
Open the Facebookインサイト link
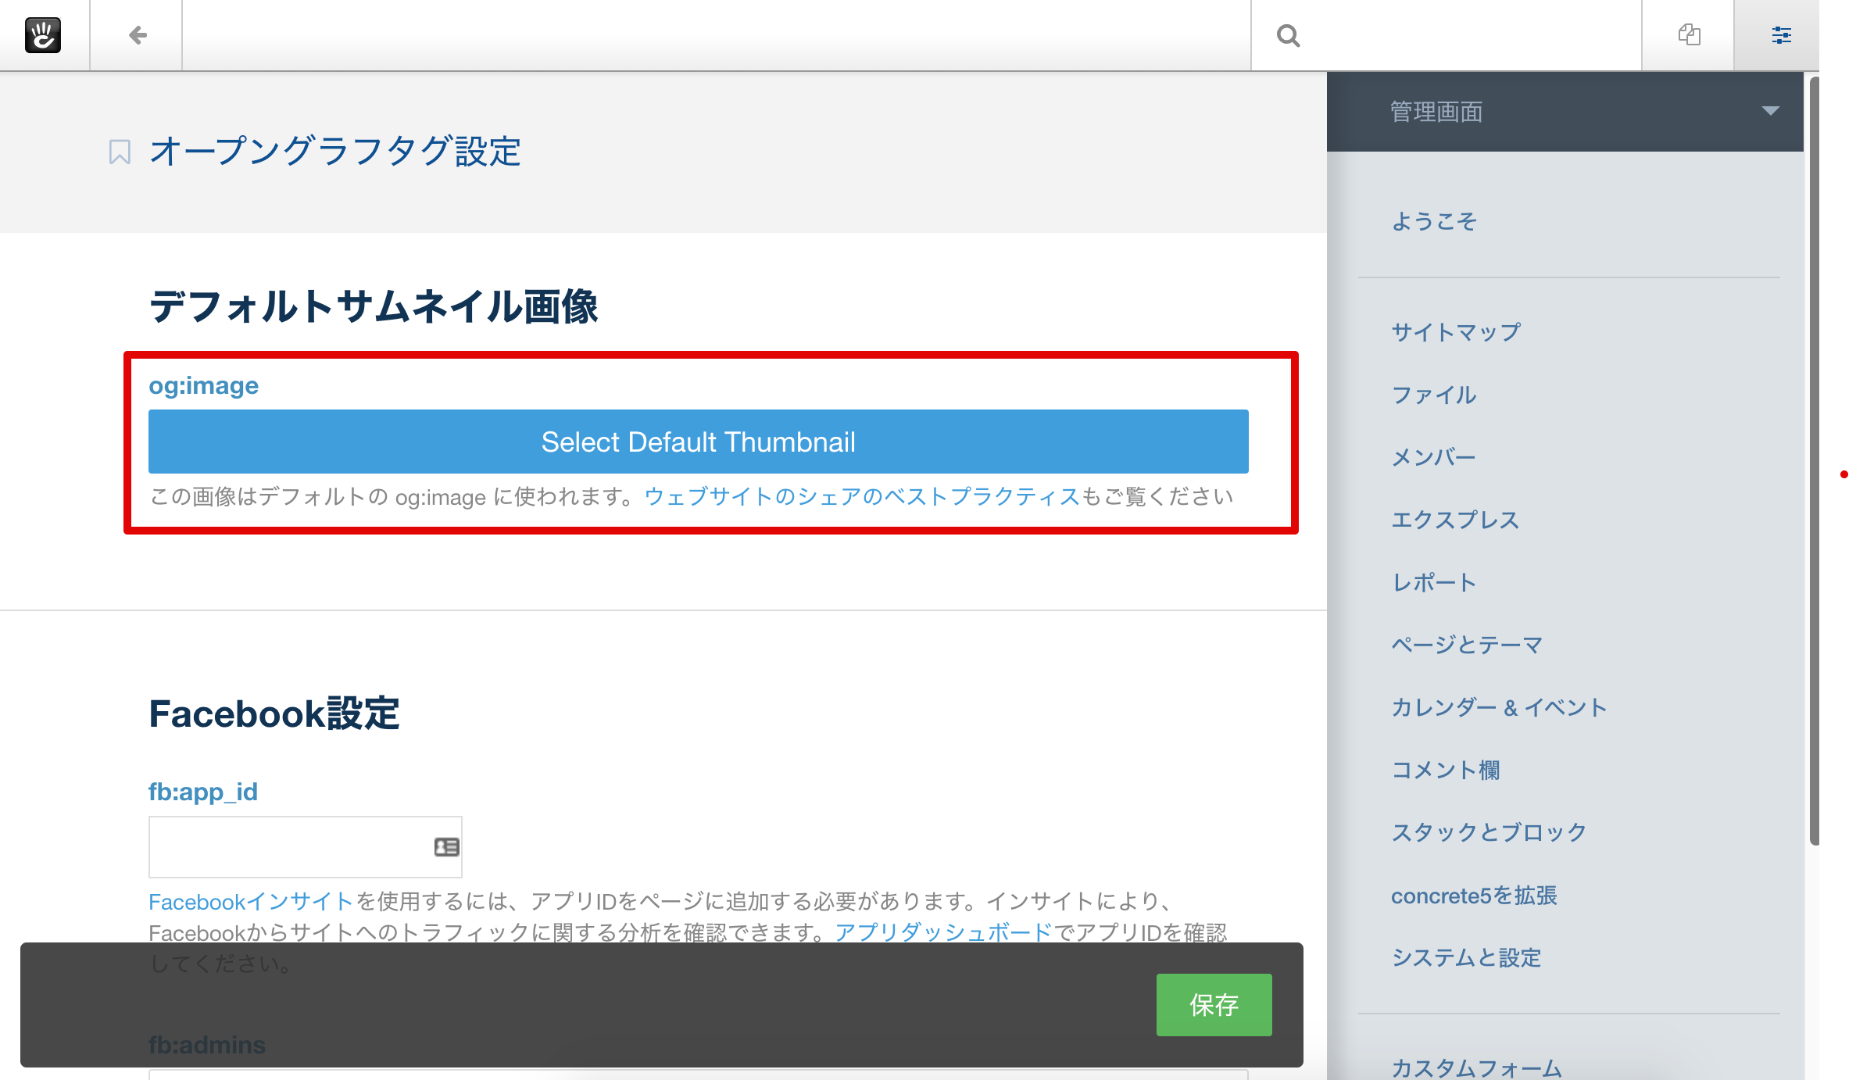(x=250, y=902)
